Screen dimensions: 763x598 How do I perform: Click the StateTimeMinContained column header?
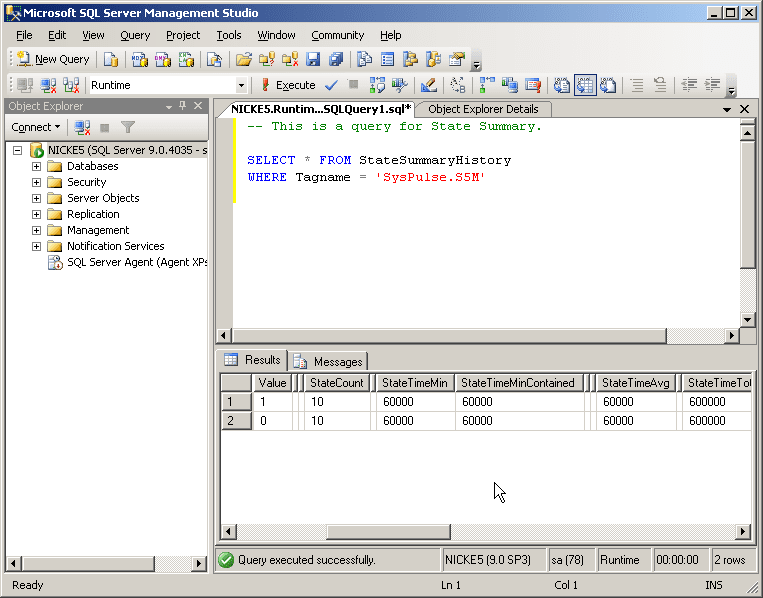[x=518, y=383]
